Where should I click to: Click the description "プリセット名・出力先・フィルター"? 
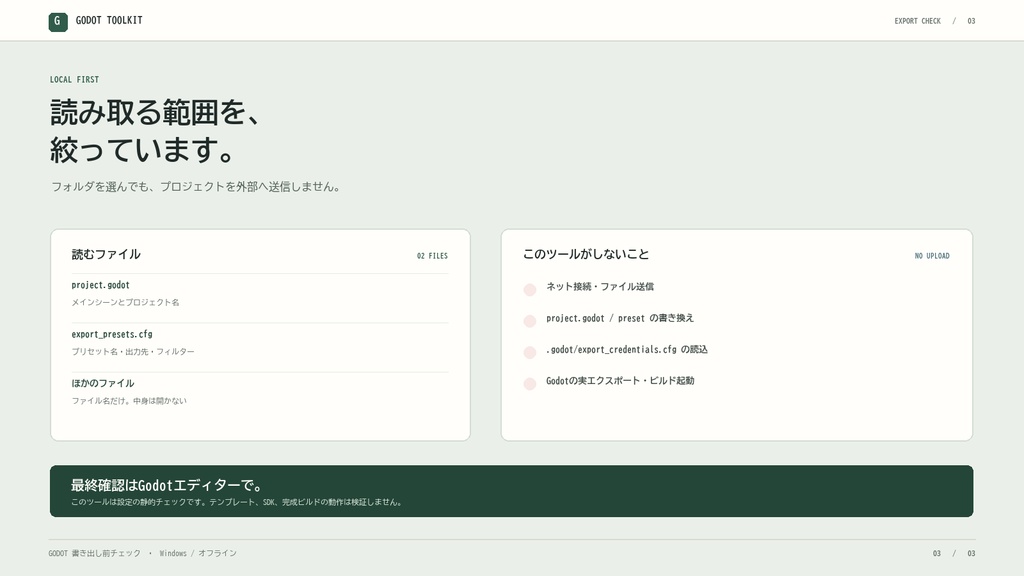[x=133, y=351]
